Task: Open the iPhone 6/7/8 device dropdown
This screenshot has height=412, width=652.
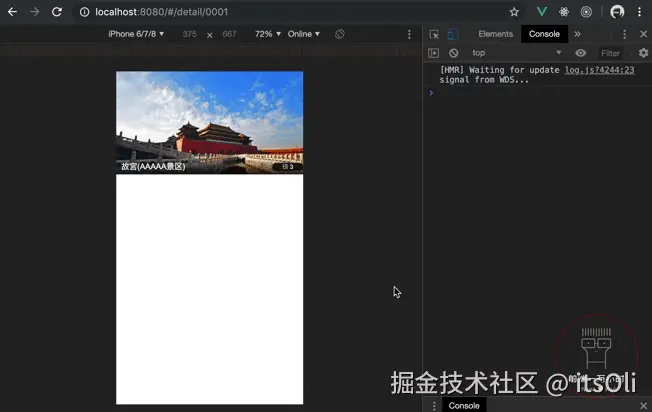Action: [136, 34]
